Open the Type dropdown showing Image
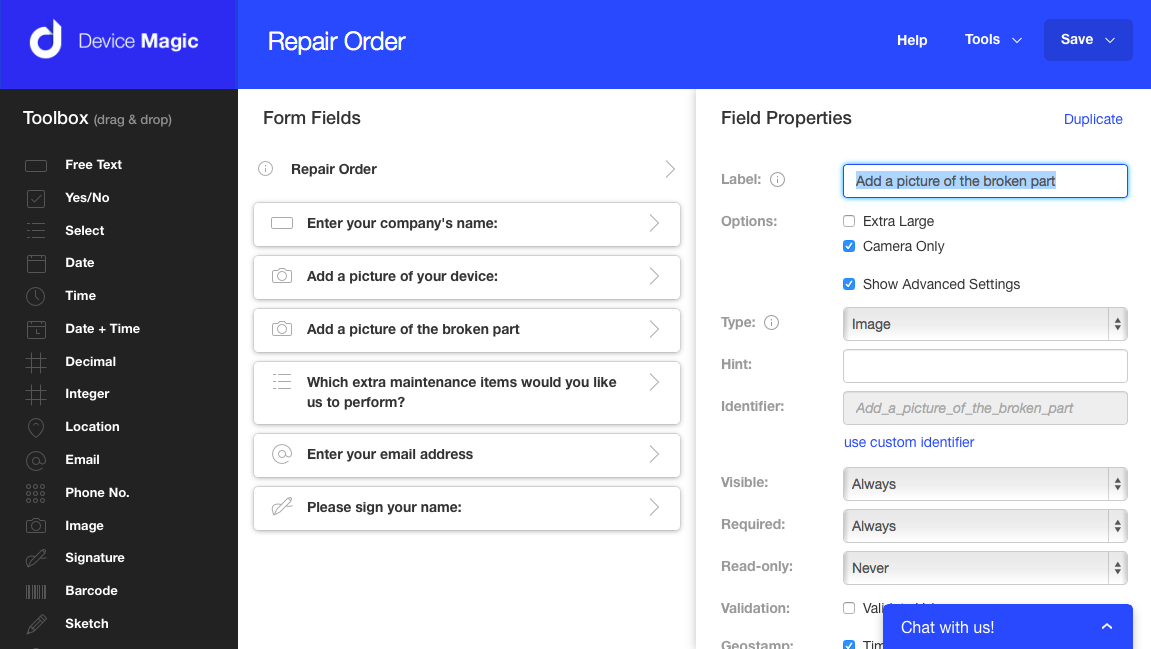Screen dimensions: 1151x649 click(x=985, y=324)
